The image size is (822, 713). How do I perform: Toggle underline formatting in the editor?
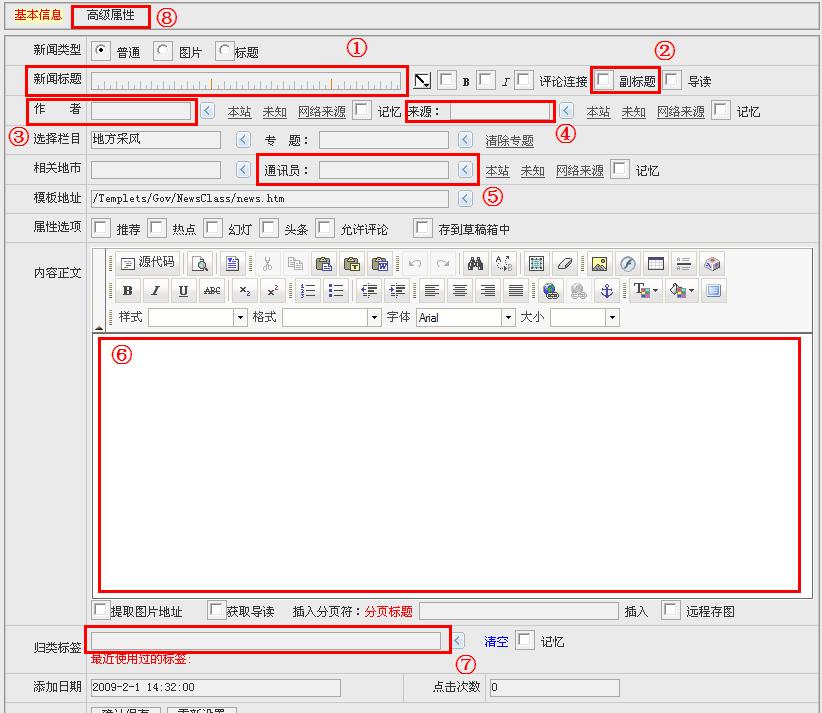click(183, 291)
